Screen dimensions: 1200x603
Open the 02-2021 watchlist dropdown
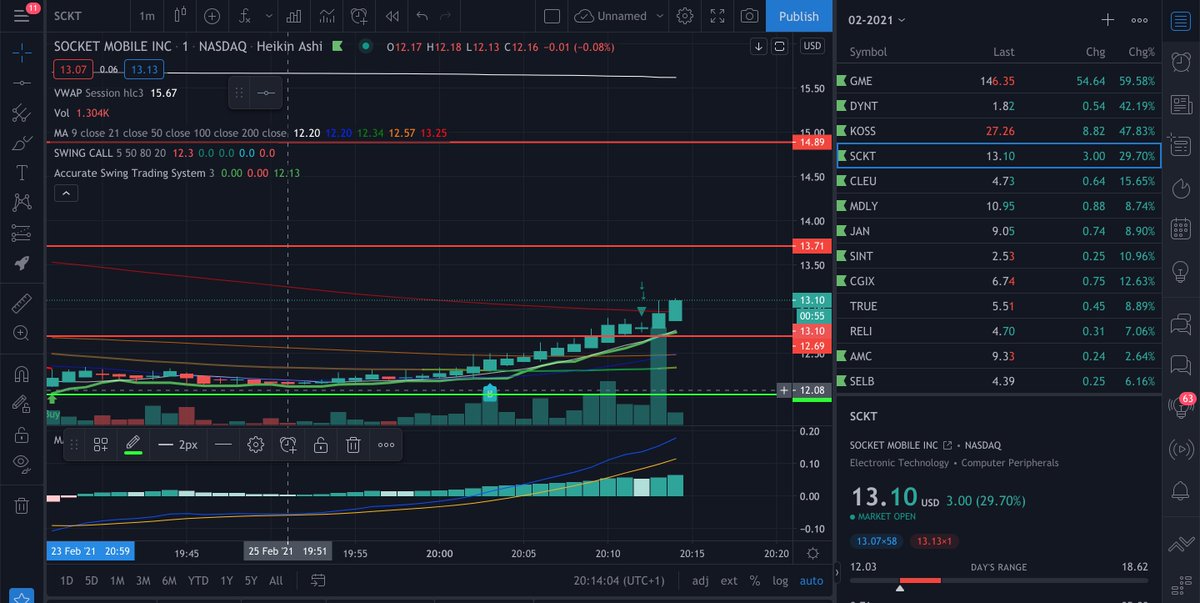877,20
